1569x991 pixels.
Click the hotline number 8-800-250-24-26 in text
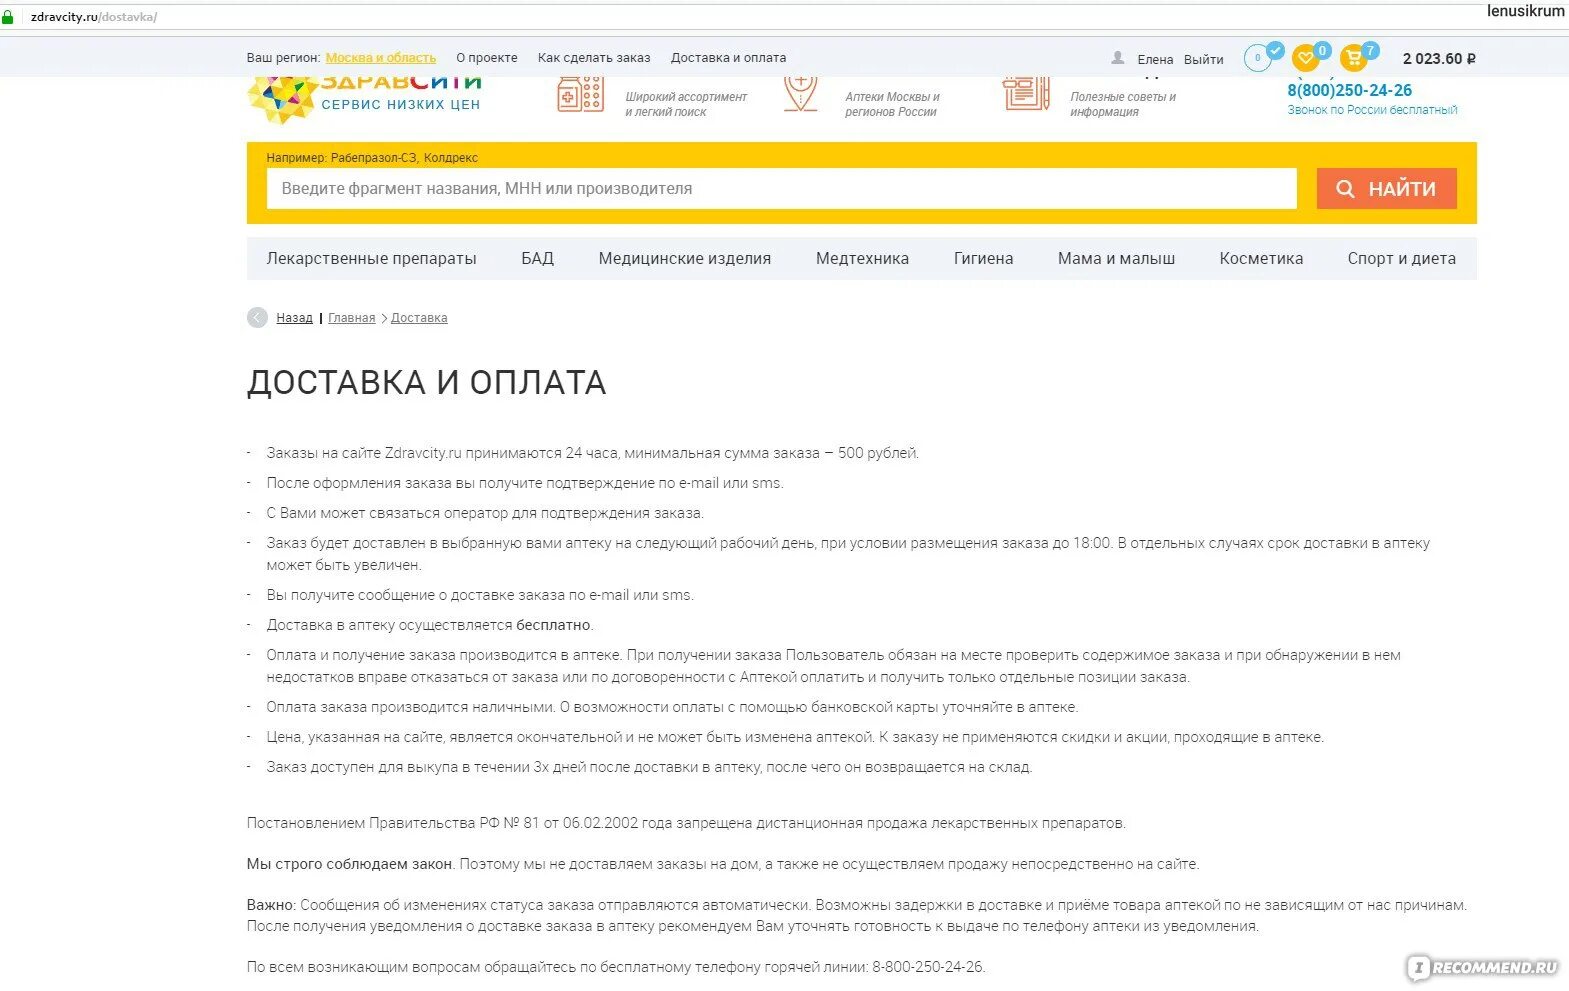pos(927,967)
